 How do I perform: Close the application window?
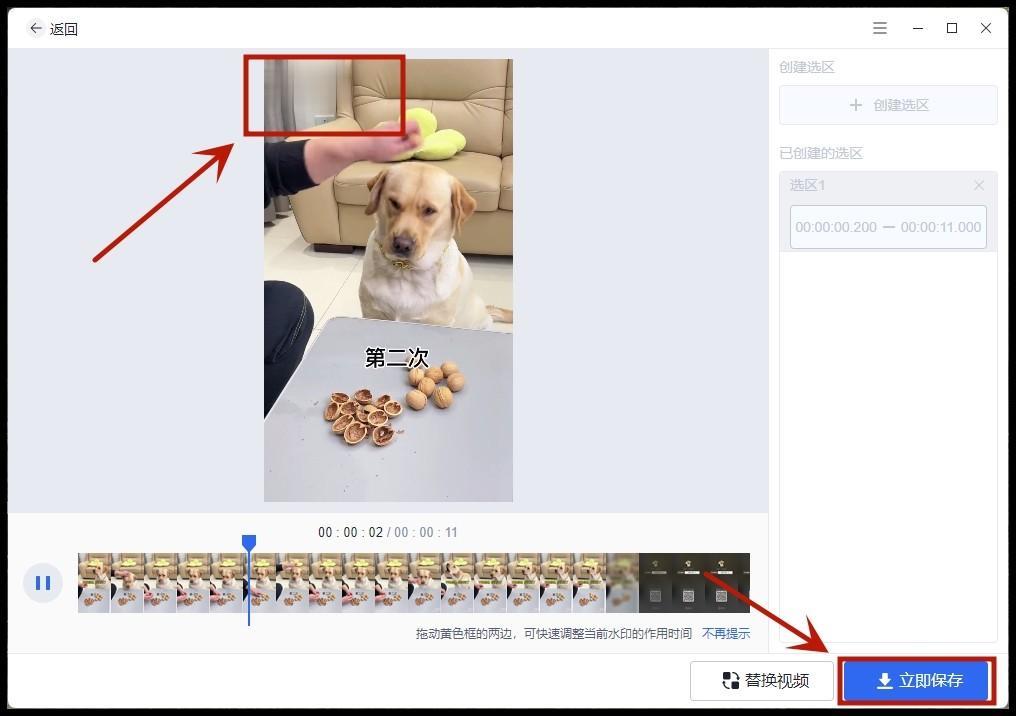click(x=986, y=28)
